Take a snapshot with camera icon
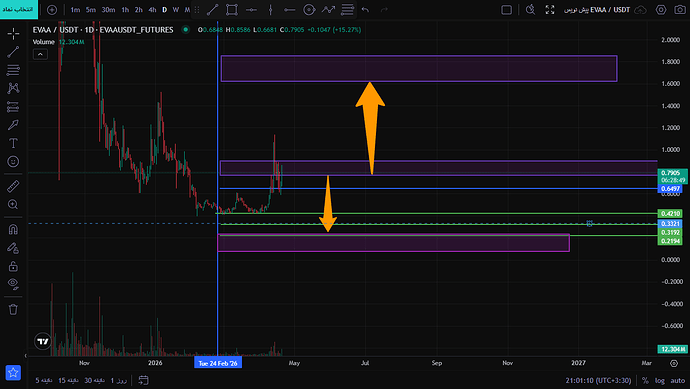This screenshot has height=389, width=690. click(x=680, y=10)
